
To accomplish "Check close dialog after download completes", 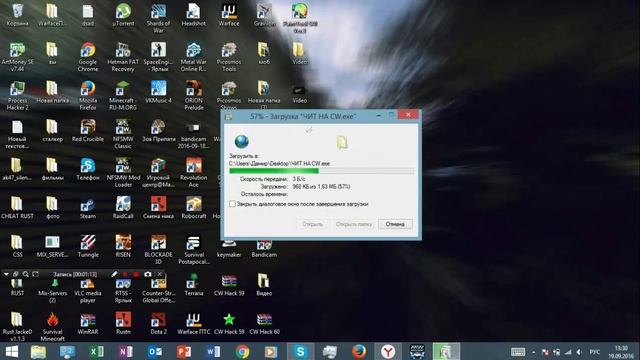I will (232, 204).
